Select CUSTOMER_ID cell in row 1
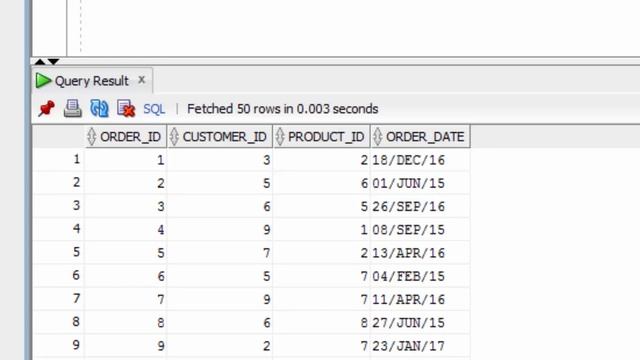640x360 pixels. (x=220, y=160)
